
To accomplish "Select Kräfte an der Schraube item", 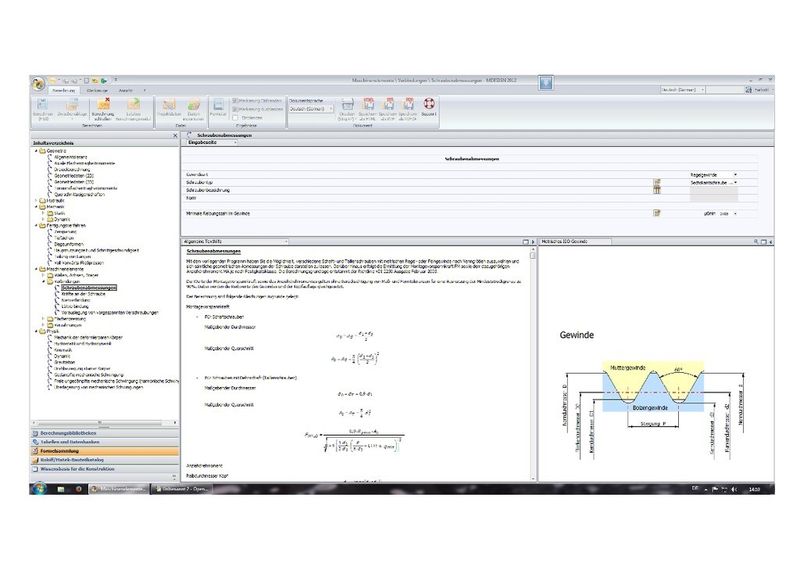I will pyautogui.click(x=83, y=294).
